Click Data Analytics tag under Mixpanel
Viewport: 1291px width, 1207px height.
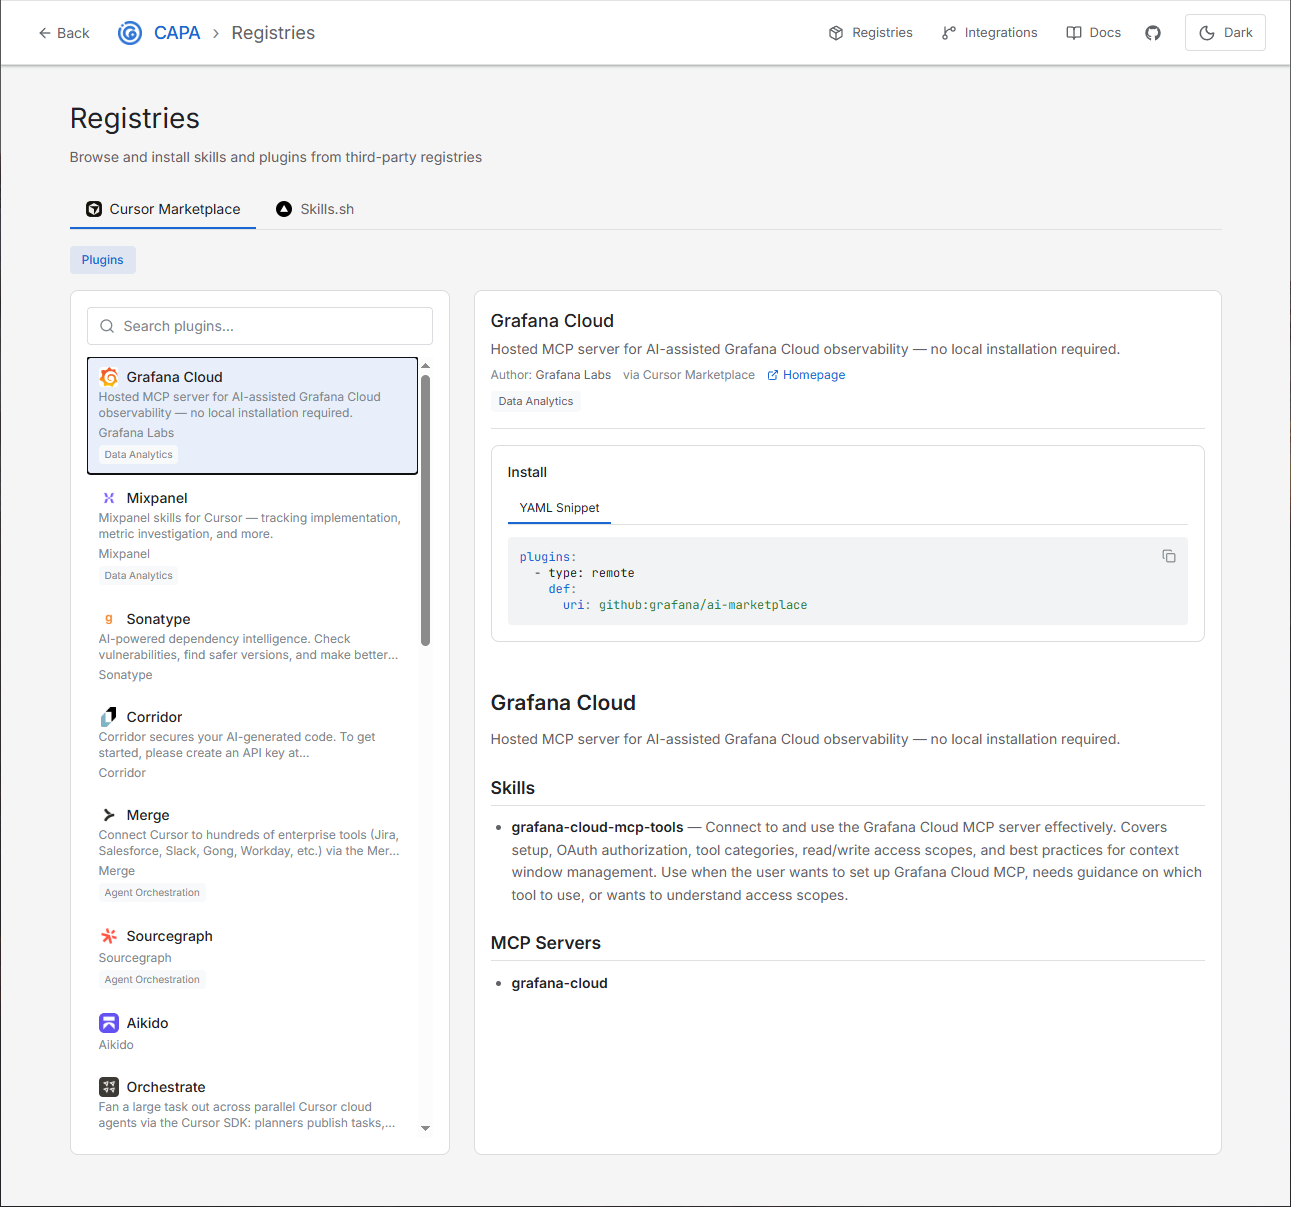tap(138, 576)
